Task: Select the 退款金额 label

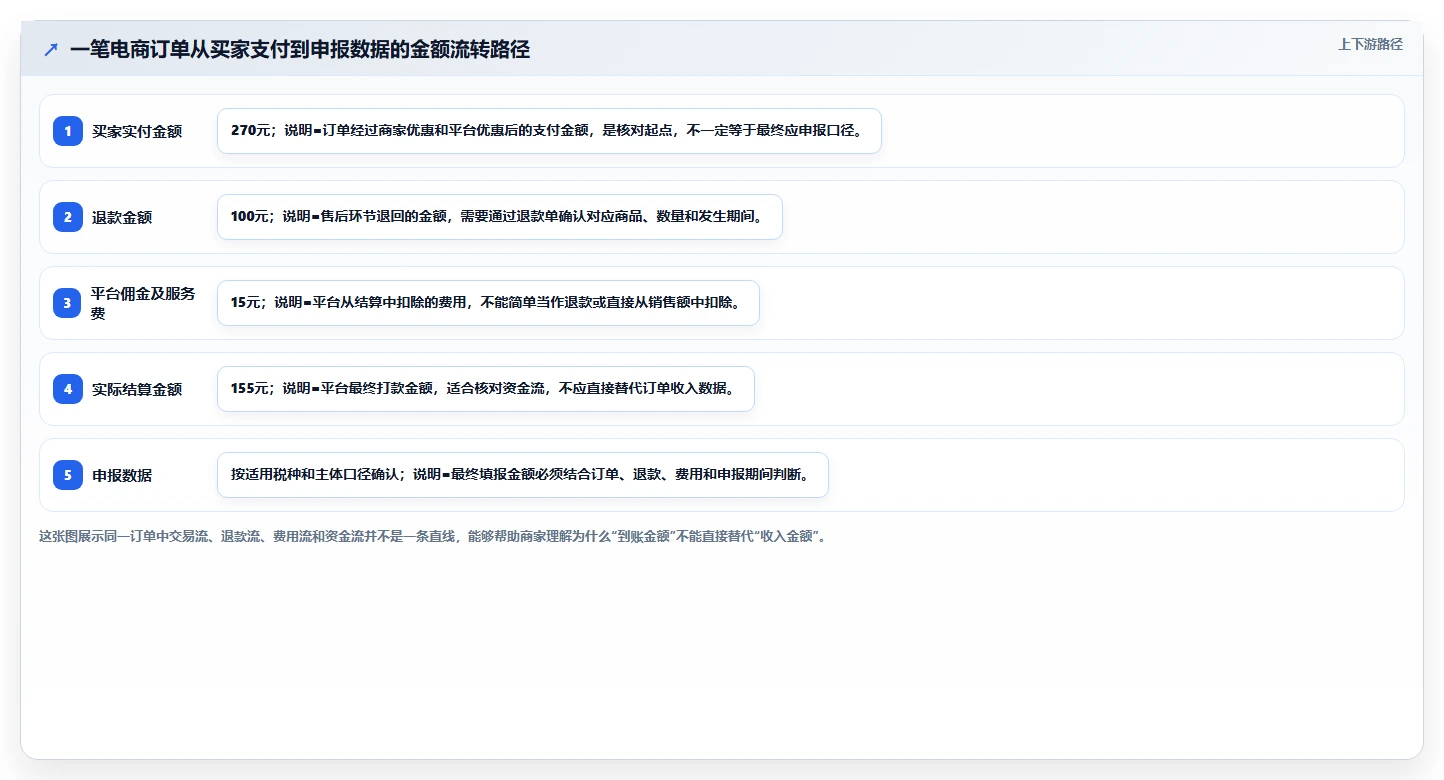Action: (122, 217)
